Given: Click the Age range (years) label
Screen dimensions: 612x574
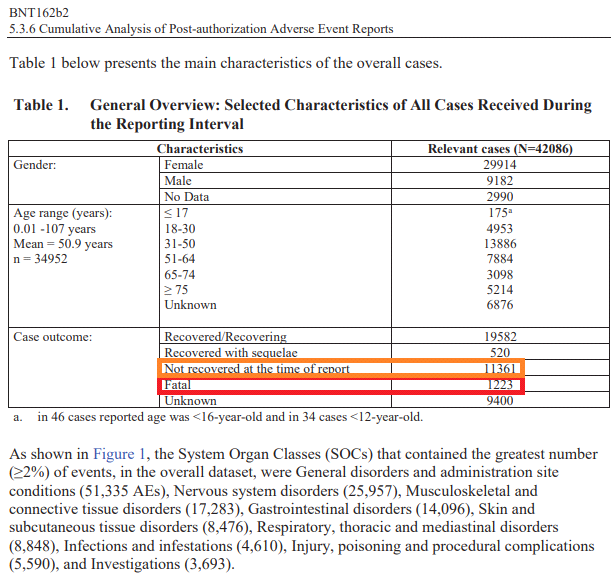Looking at the screenshot, I should [x=62, y=213].
